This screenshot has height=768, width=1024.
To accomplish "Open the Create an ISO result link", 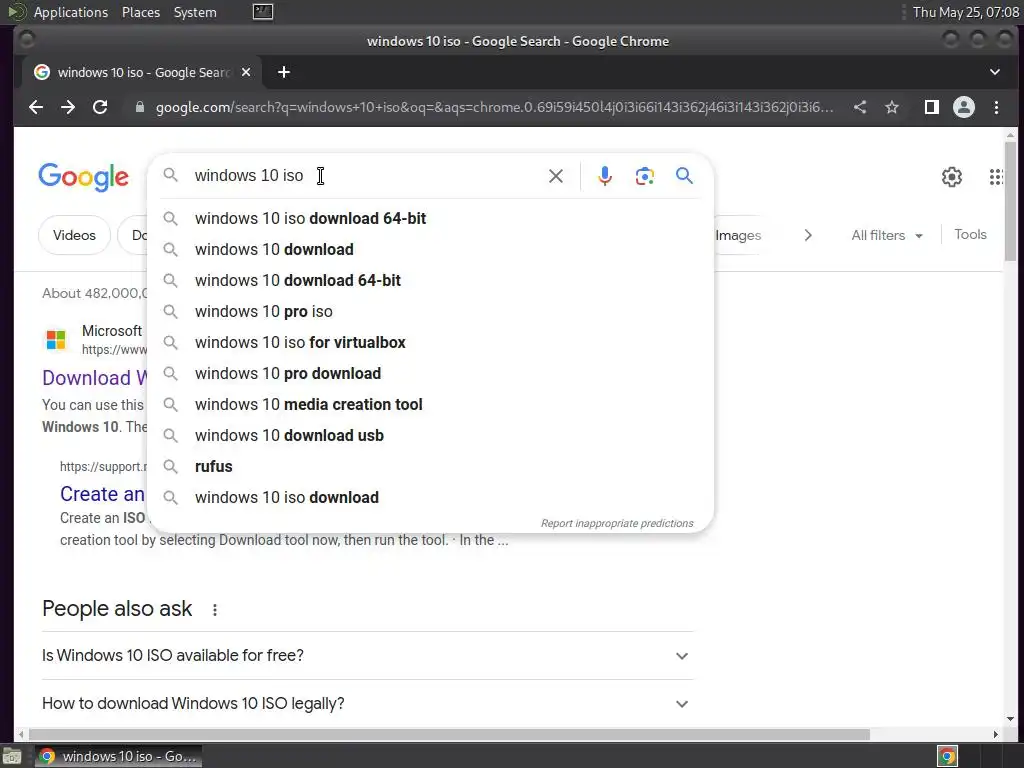I will pos(103,494).
